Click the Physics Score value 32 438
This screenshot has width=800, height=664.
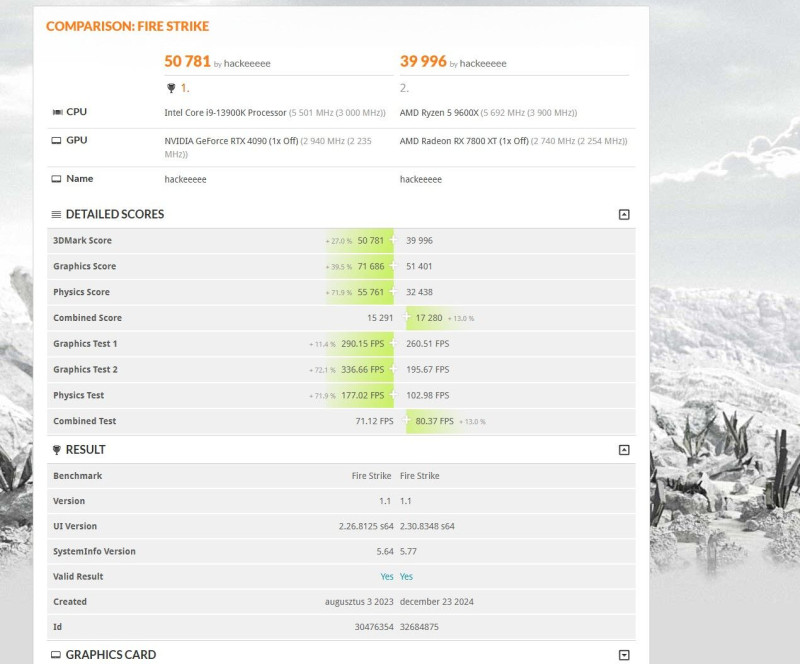pyautogui.click(x=419, y=292)
